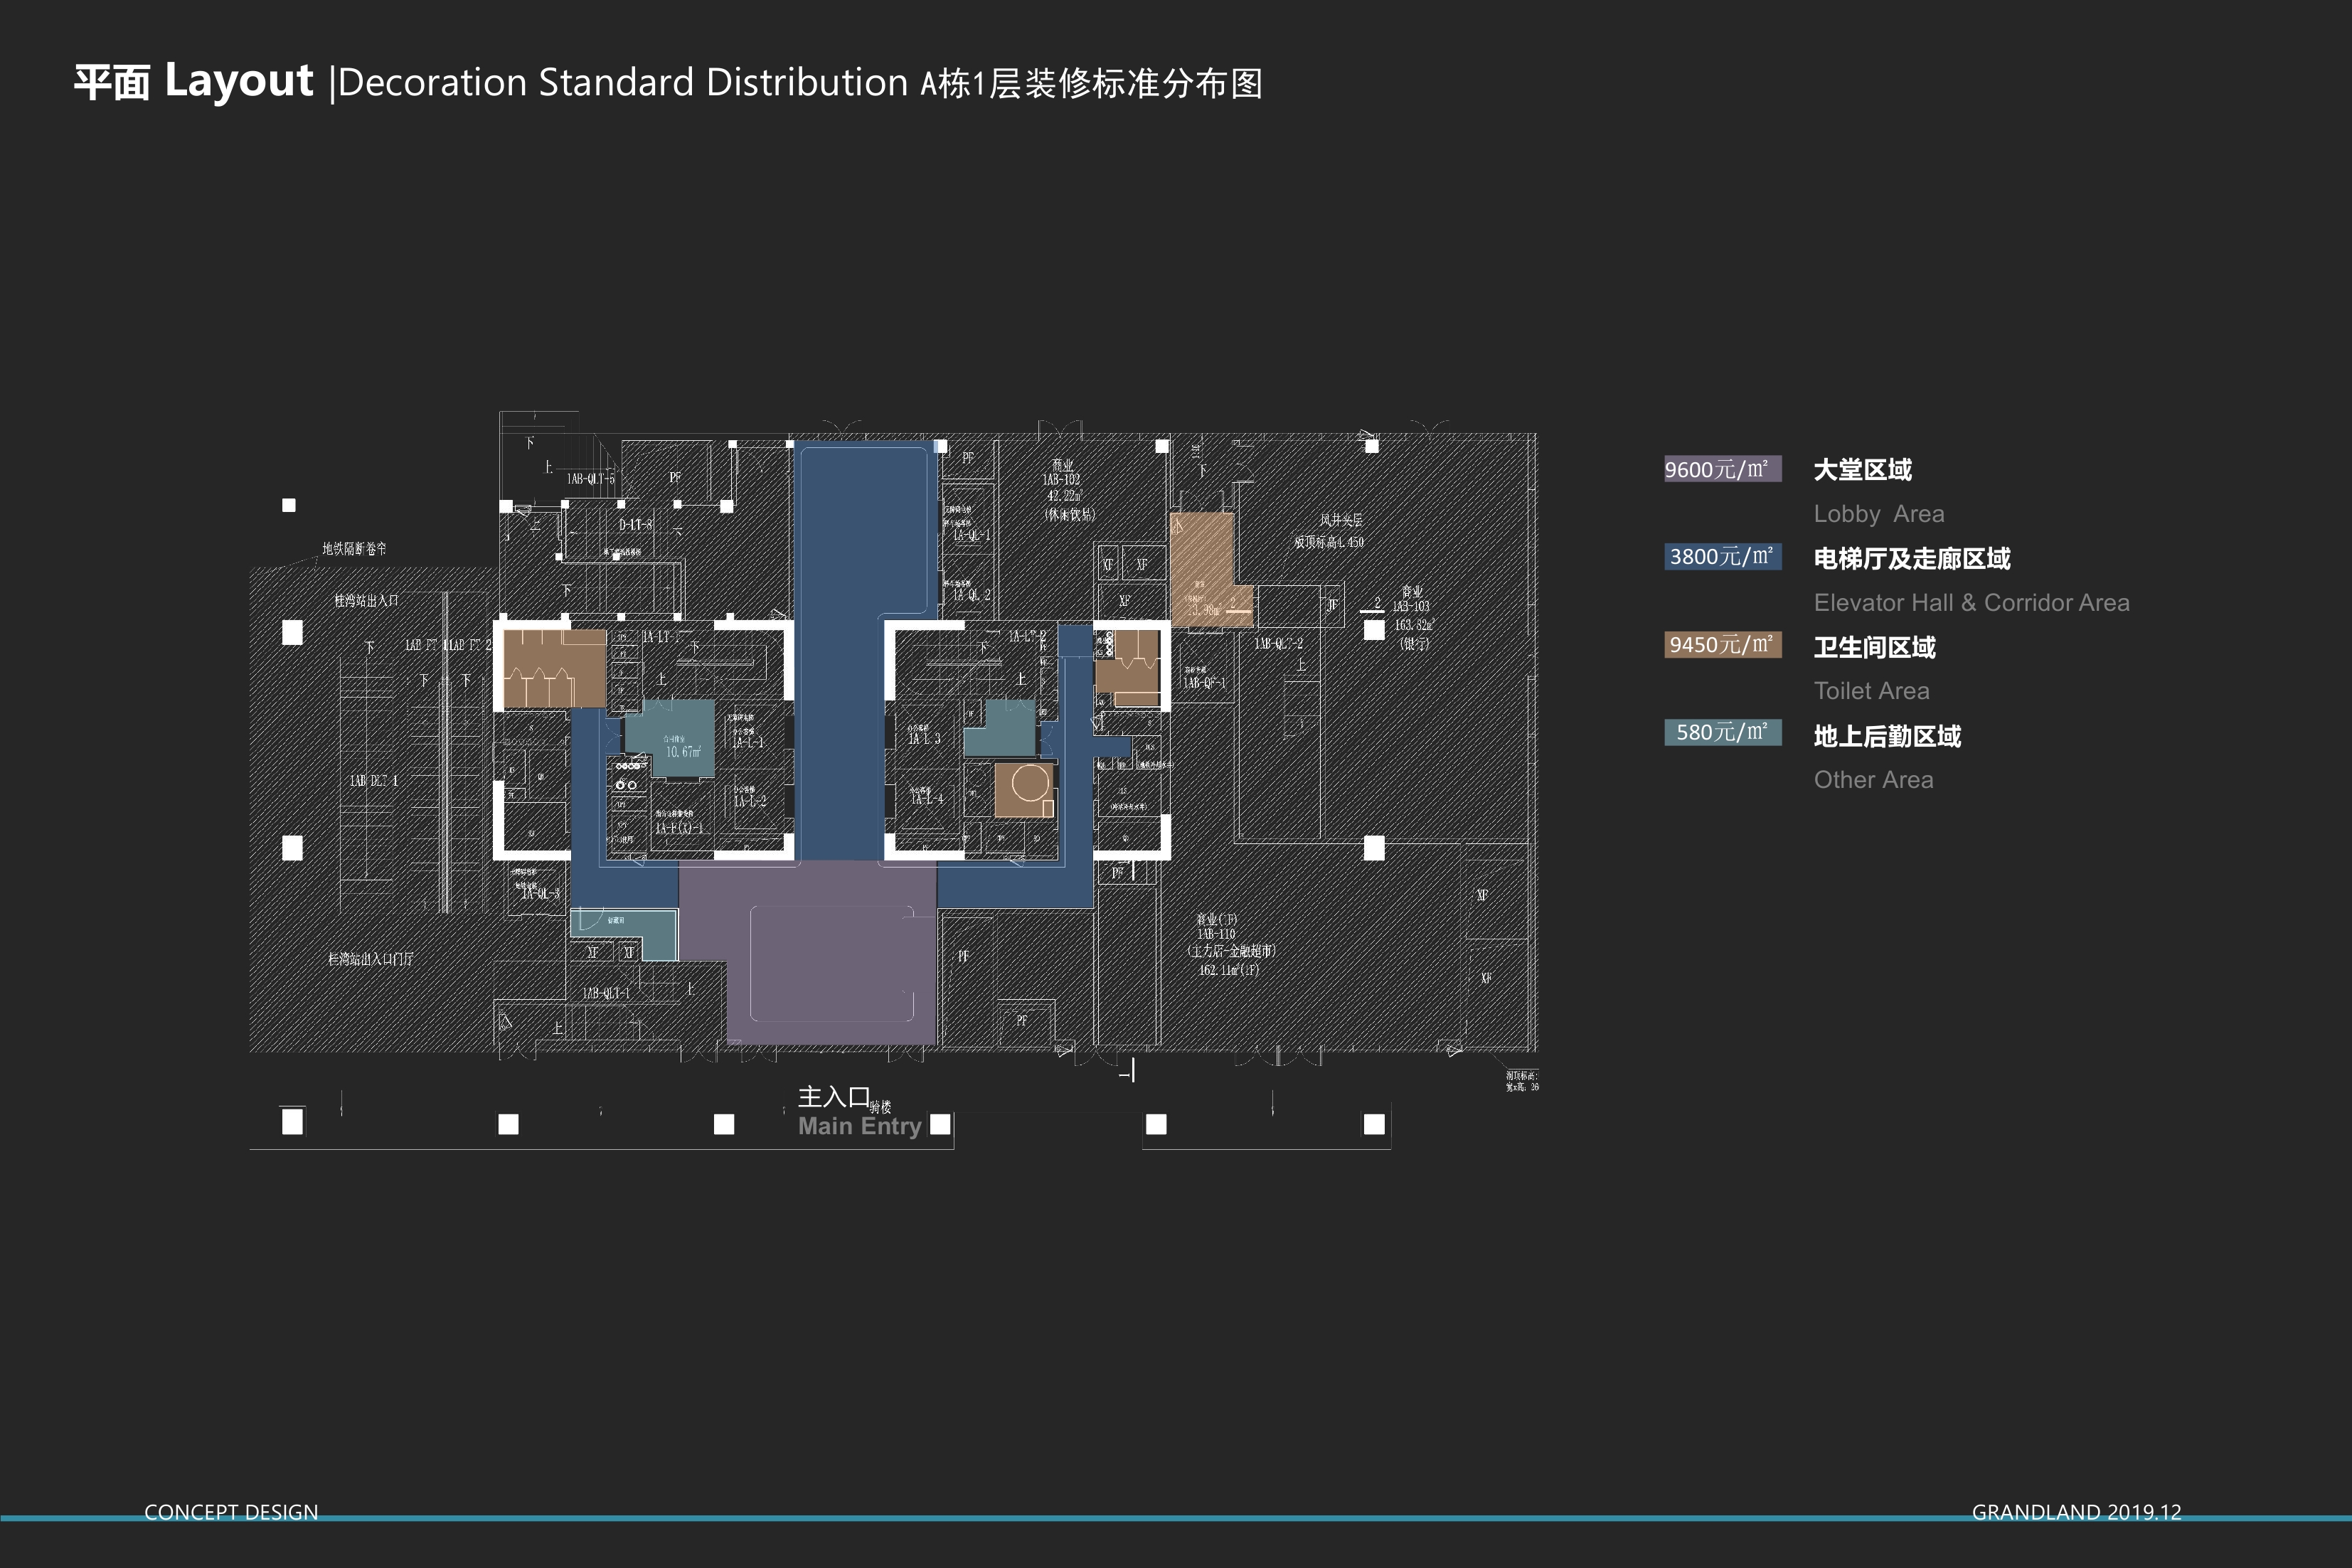Image resolution: width=2352 pixels, height=1568 pixels.
Task: Click the Other Area legend text
Action: click(x=1873, y=780)
